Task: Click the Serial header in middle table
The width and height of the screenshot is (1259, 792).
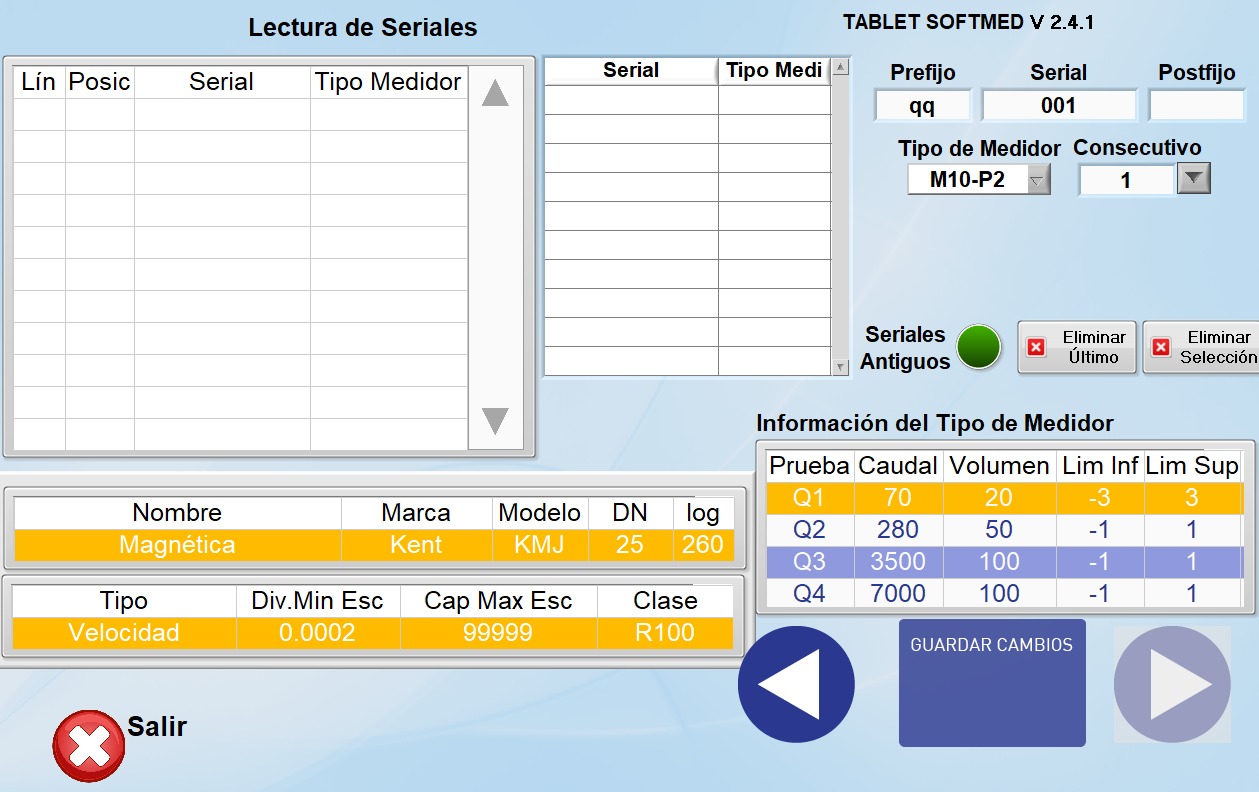Action: (x=631, y=70)
